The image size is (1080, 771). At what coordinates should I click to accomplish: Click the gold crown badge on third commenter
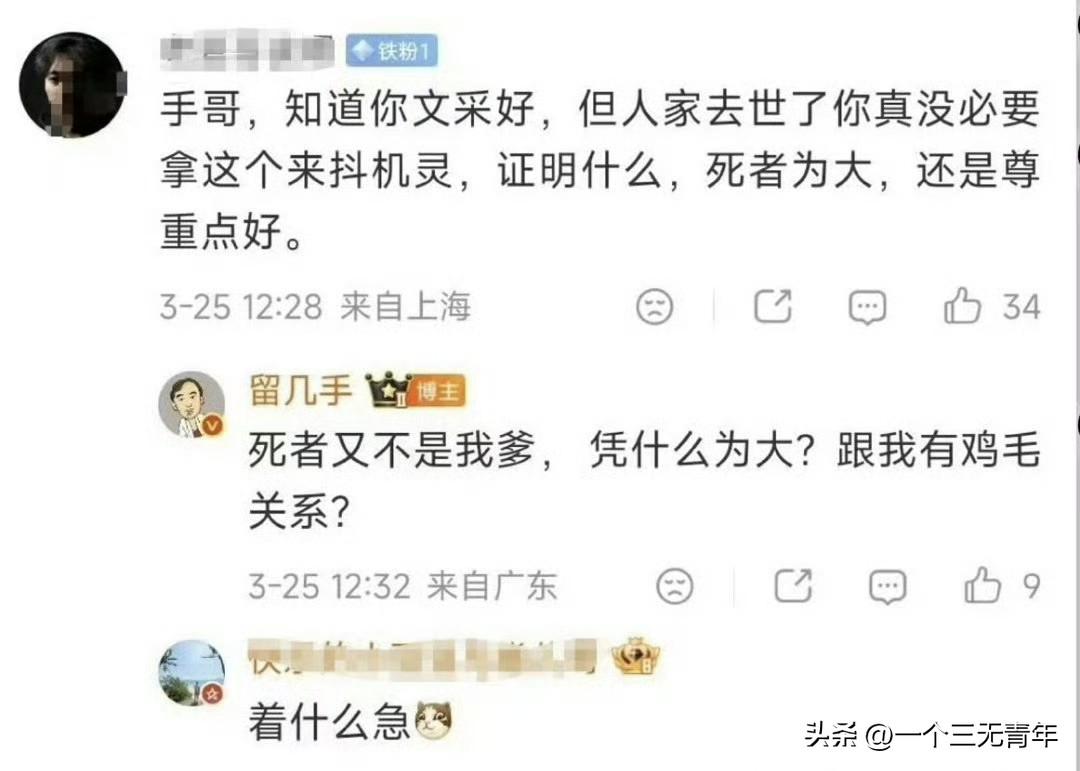pos(636,656)
